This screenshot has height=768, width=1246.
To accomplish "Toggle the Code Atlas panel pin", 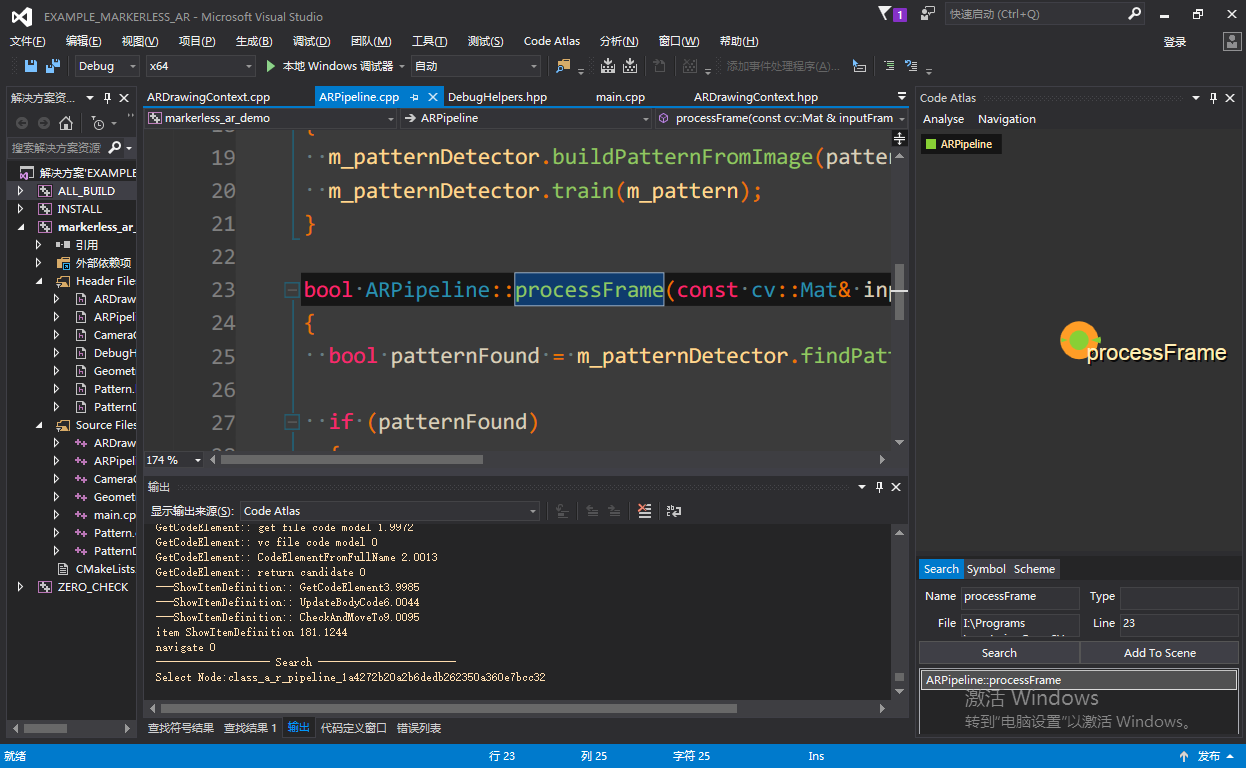I will (1212, 97).
